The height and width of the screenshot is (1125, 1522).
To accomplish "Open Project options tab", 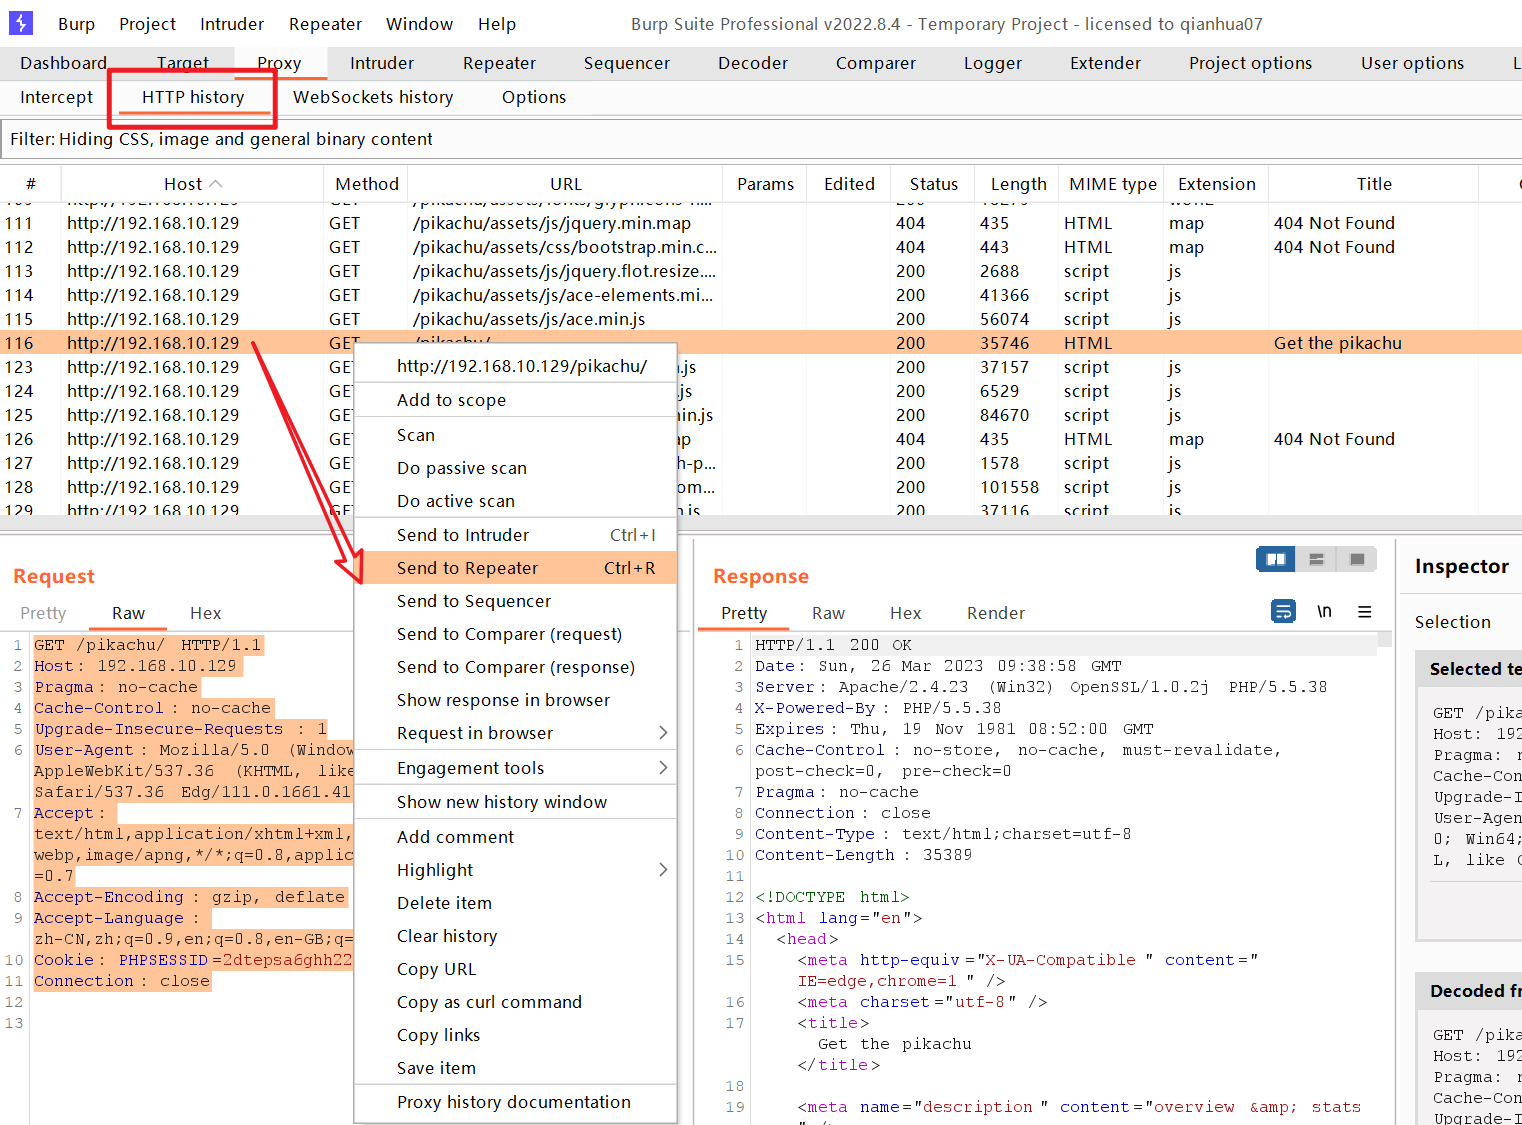I will tap(1250, 63).
